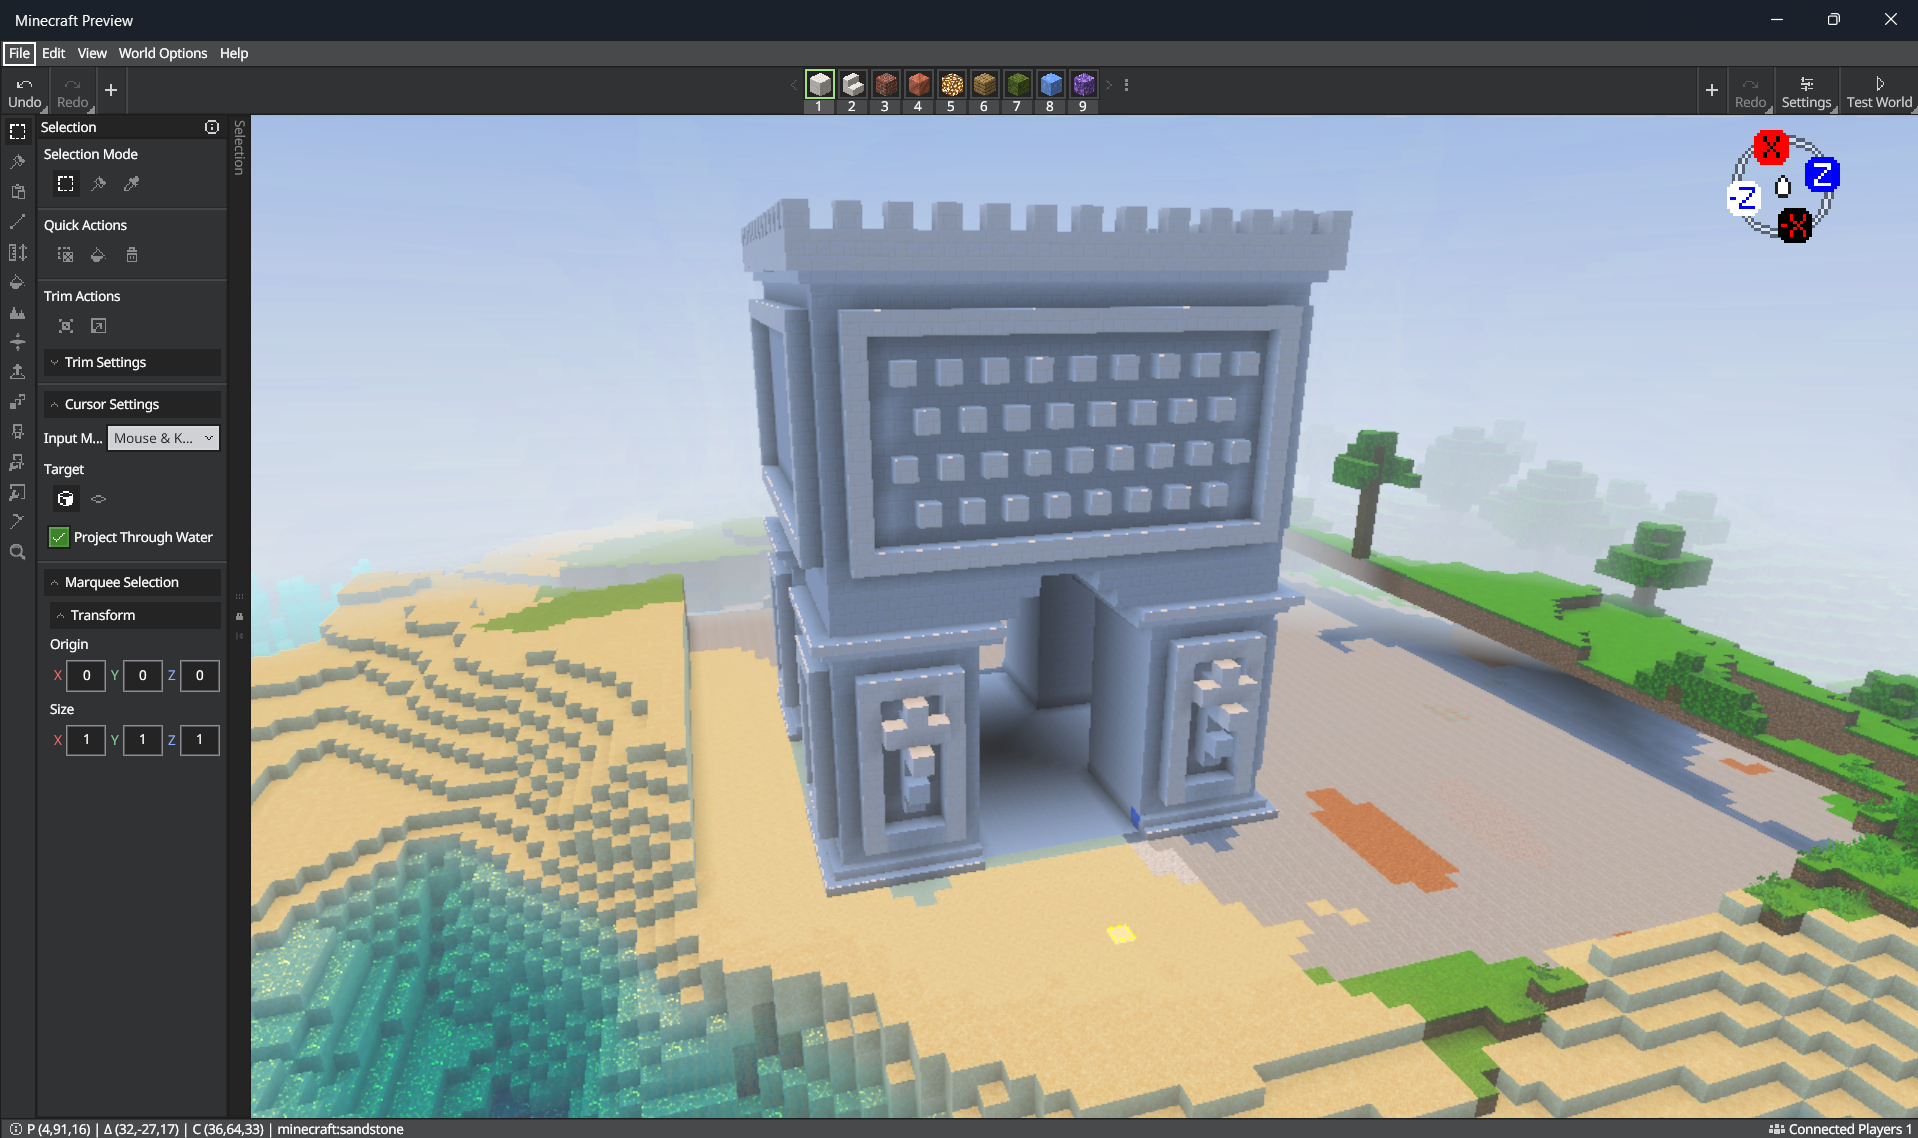The width and height of the screenshot is (1918, 1138).
Task: Click Connected Players 1 in status bar
Action: pyautogui.click(x=1840, y=1129)
